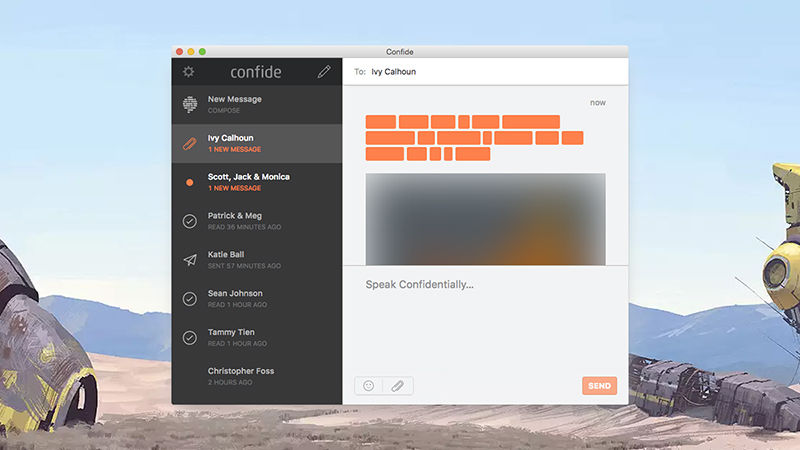
Task: Maximize the window with the green button
Action: point(202,52)
